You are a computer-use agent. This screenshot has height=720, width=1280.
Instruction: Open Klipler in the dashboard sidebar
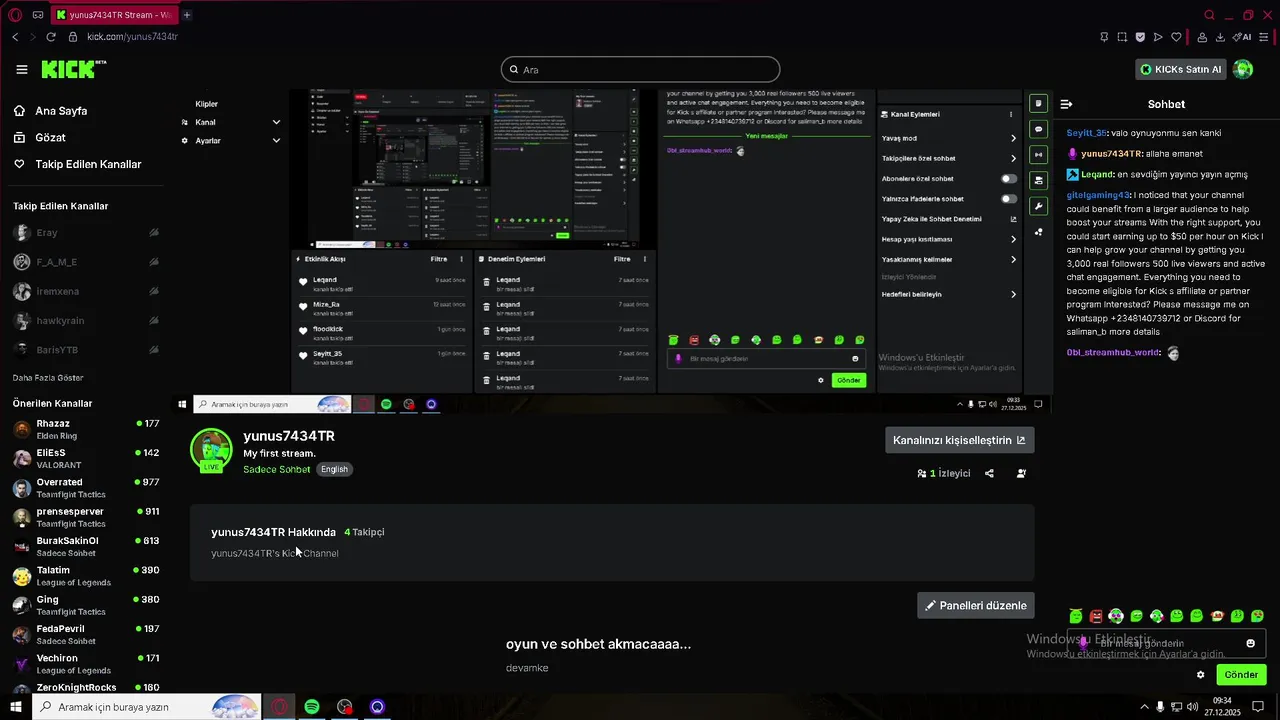click(207, 104)
